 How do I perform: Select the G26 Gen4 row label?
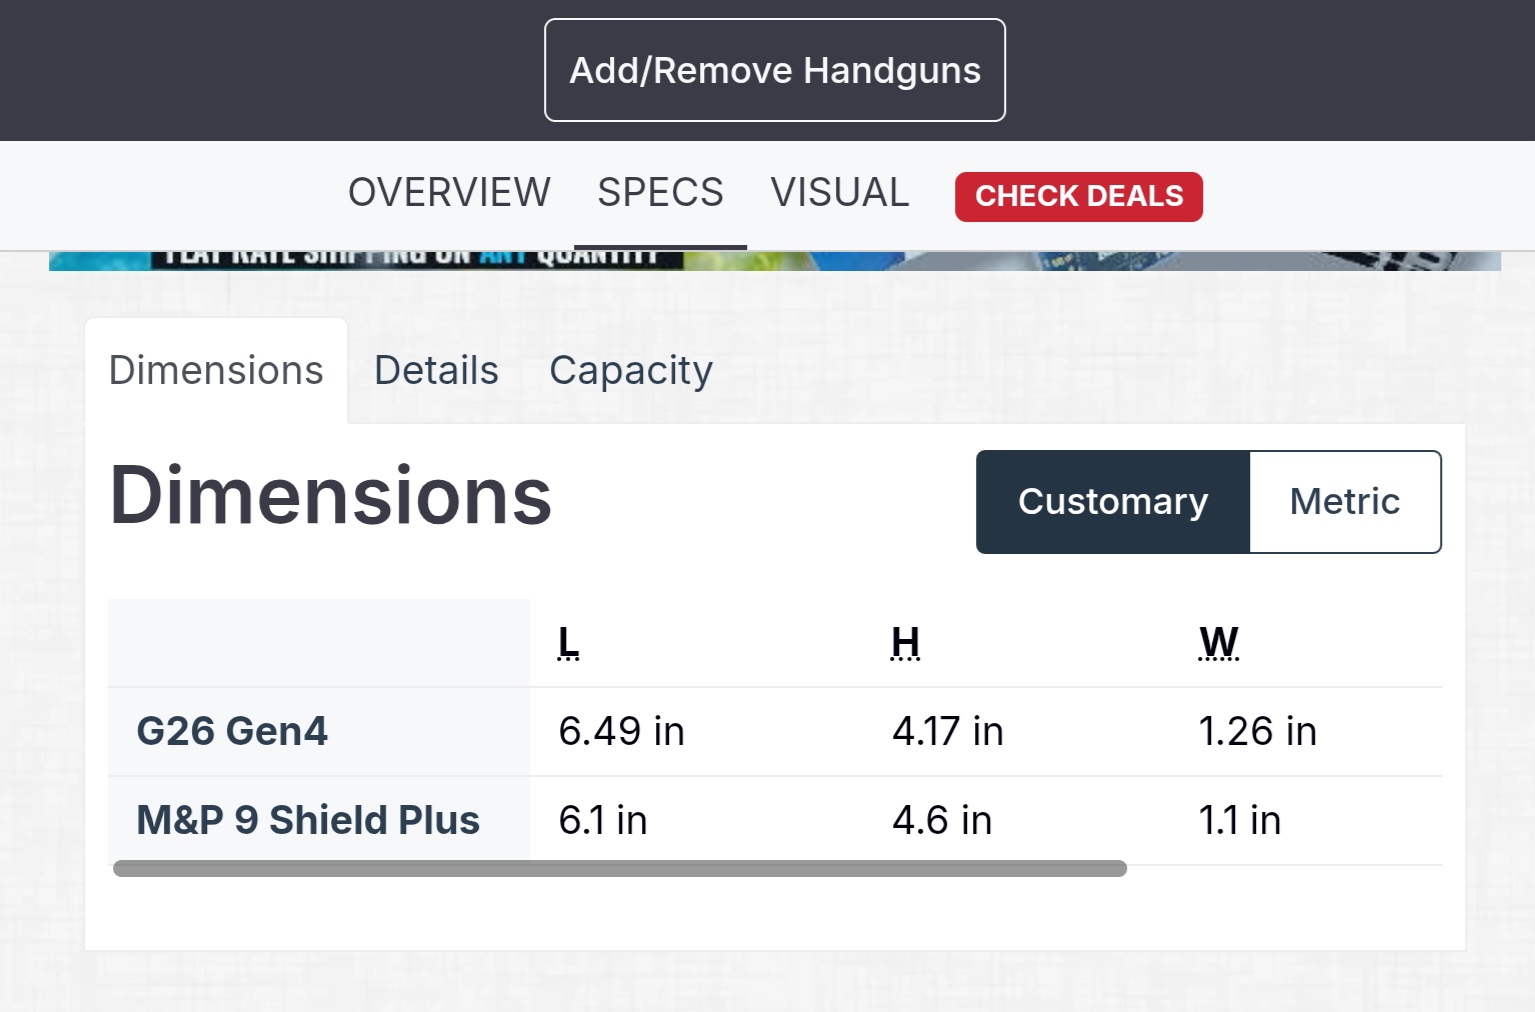click(232, 731)
